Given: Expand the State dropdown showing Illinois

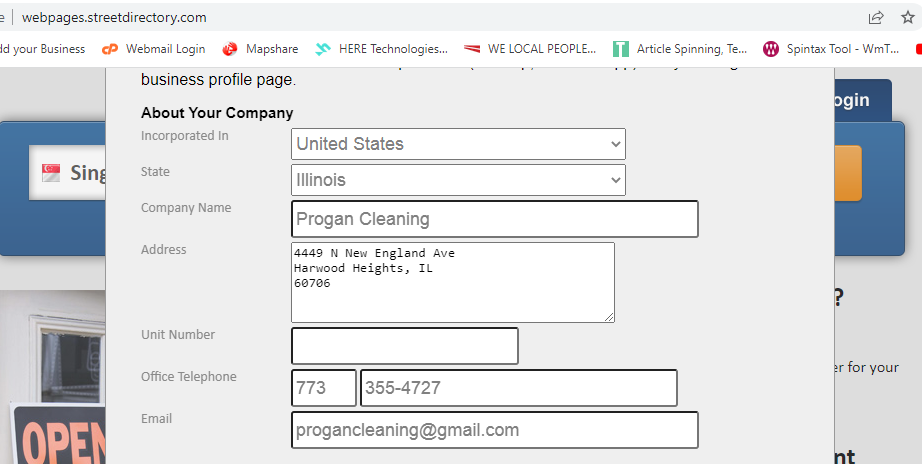Looking at the screenshot, I should 458,180.
